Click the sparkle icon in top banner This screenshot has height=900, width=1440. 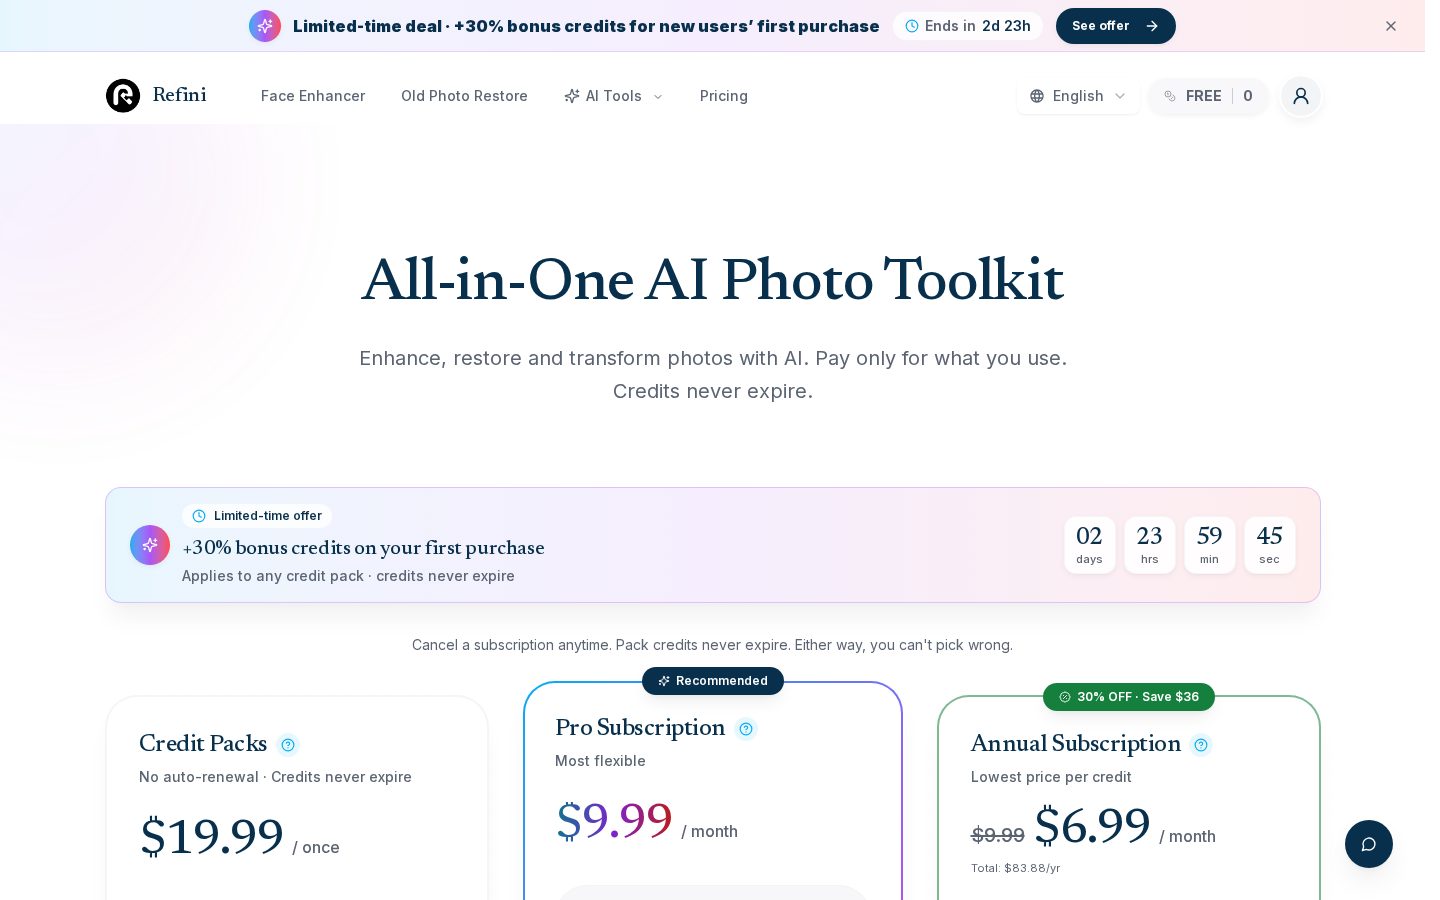(265, 26)
